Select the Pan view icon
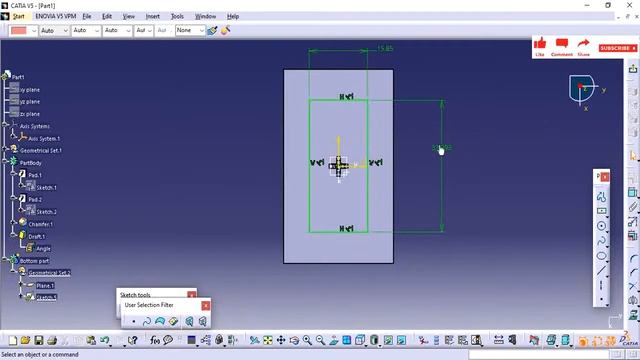Screen dimensions: 640x360 281,340
